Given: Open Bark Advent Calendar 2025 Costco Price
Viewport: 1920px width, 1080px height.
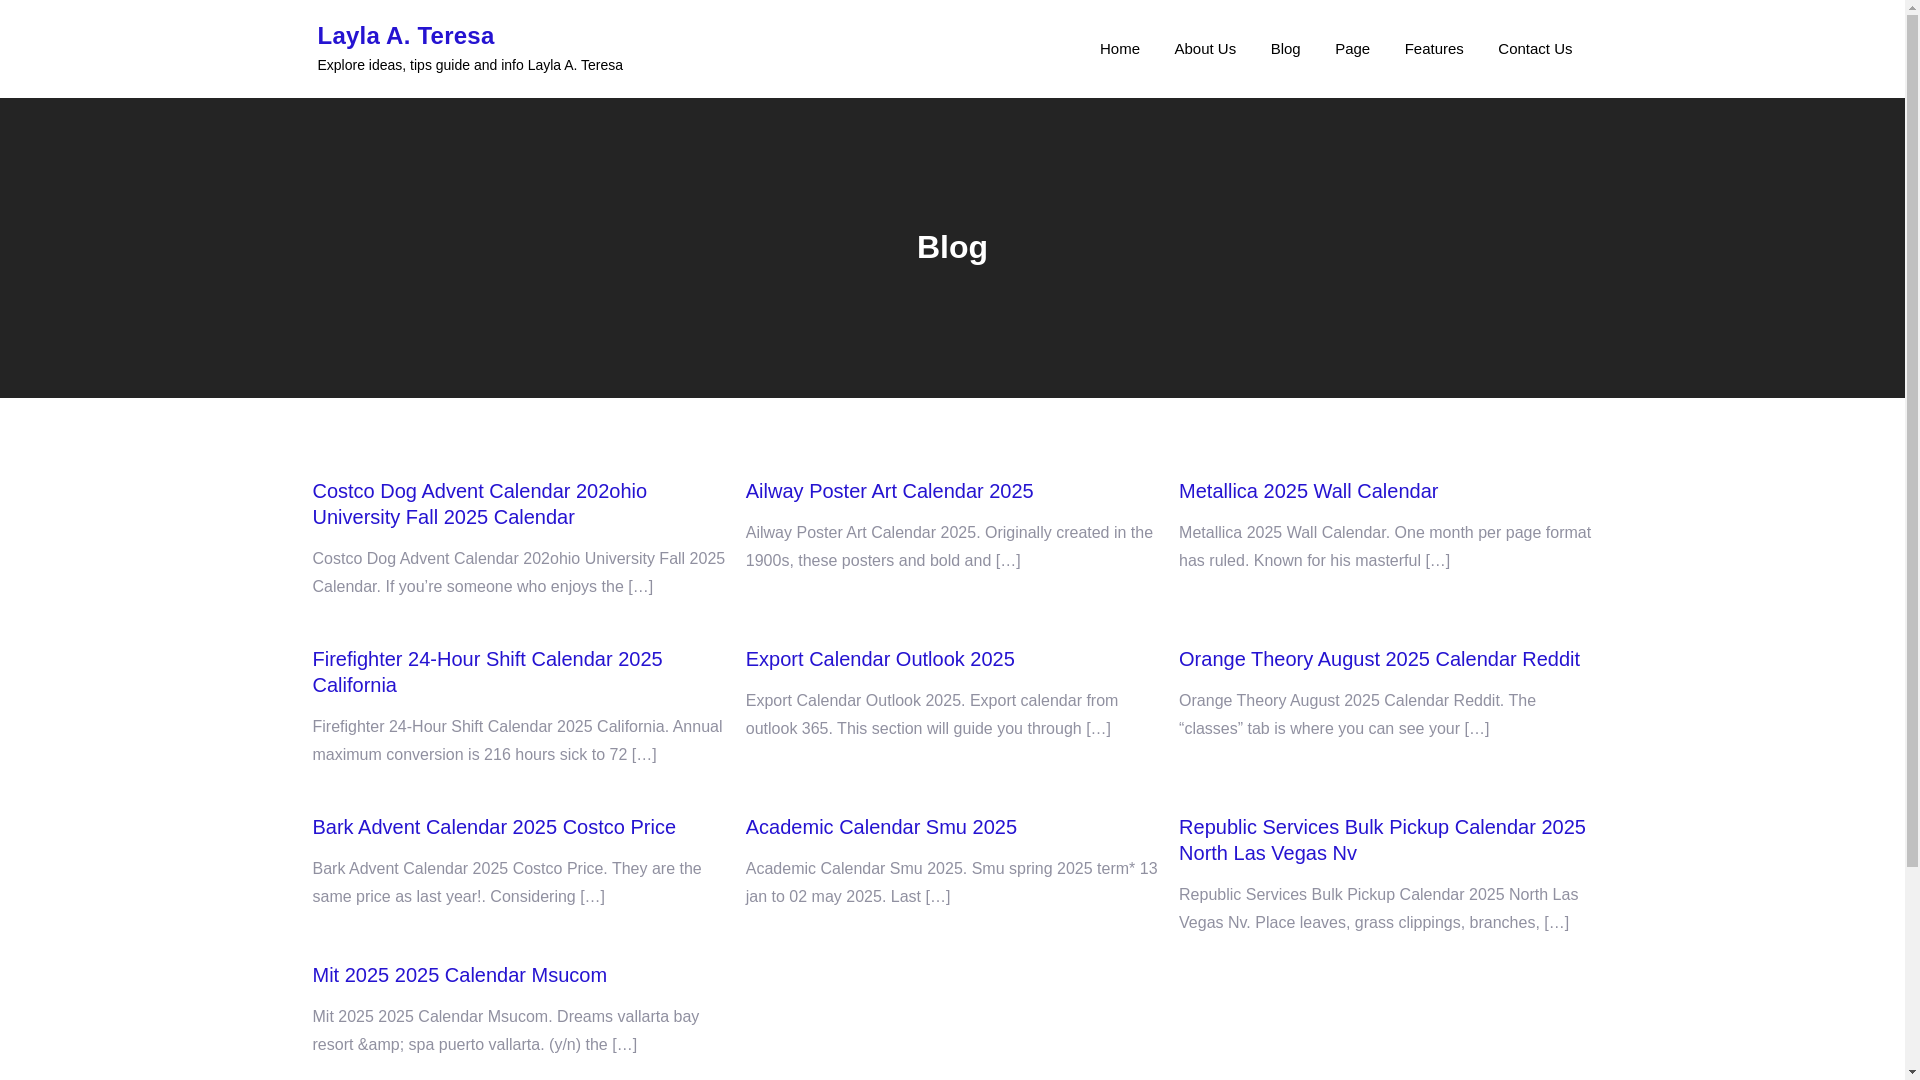Looking at the screenshot, I should 494,827.
